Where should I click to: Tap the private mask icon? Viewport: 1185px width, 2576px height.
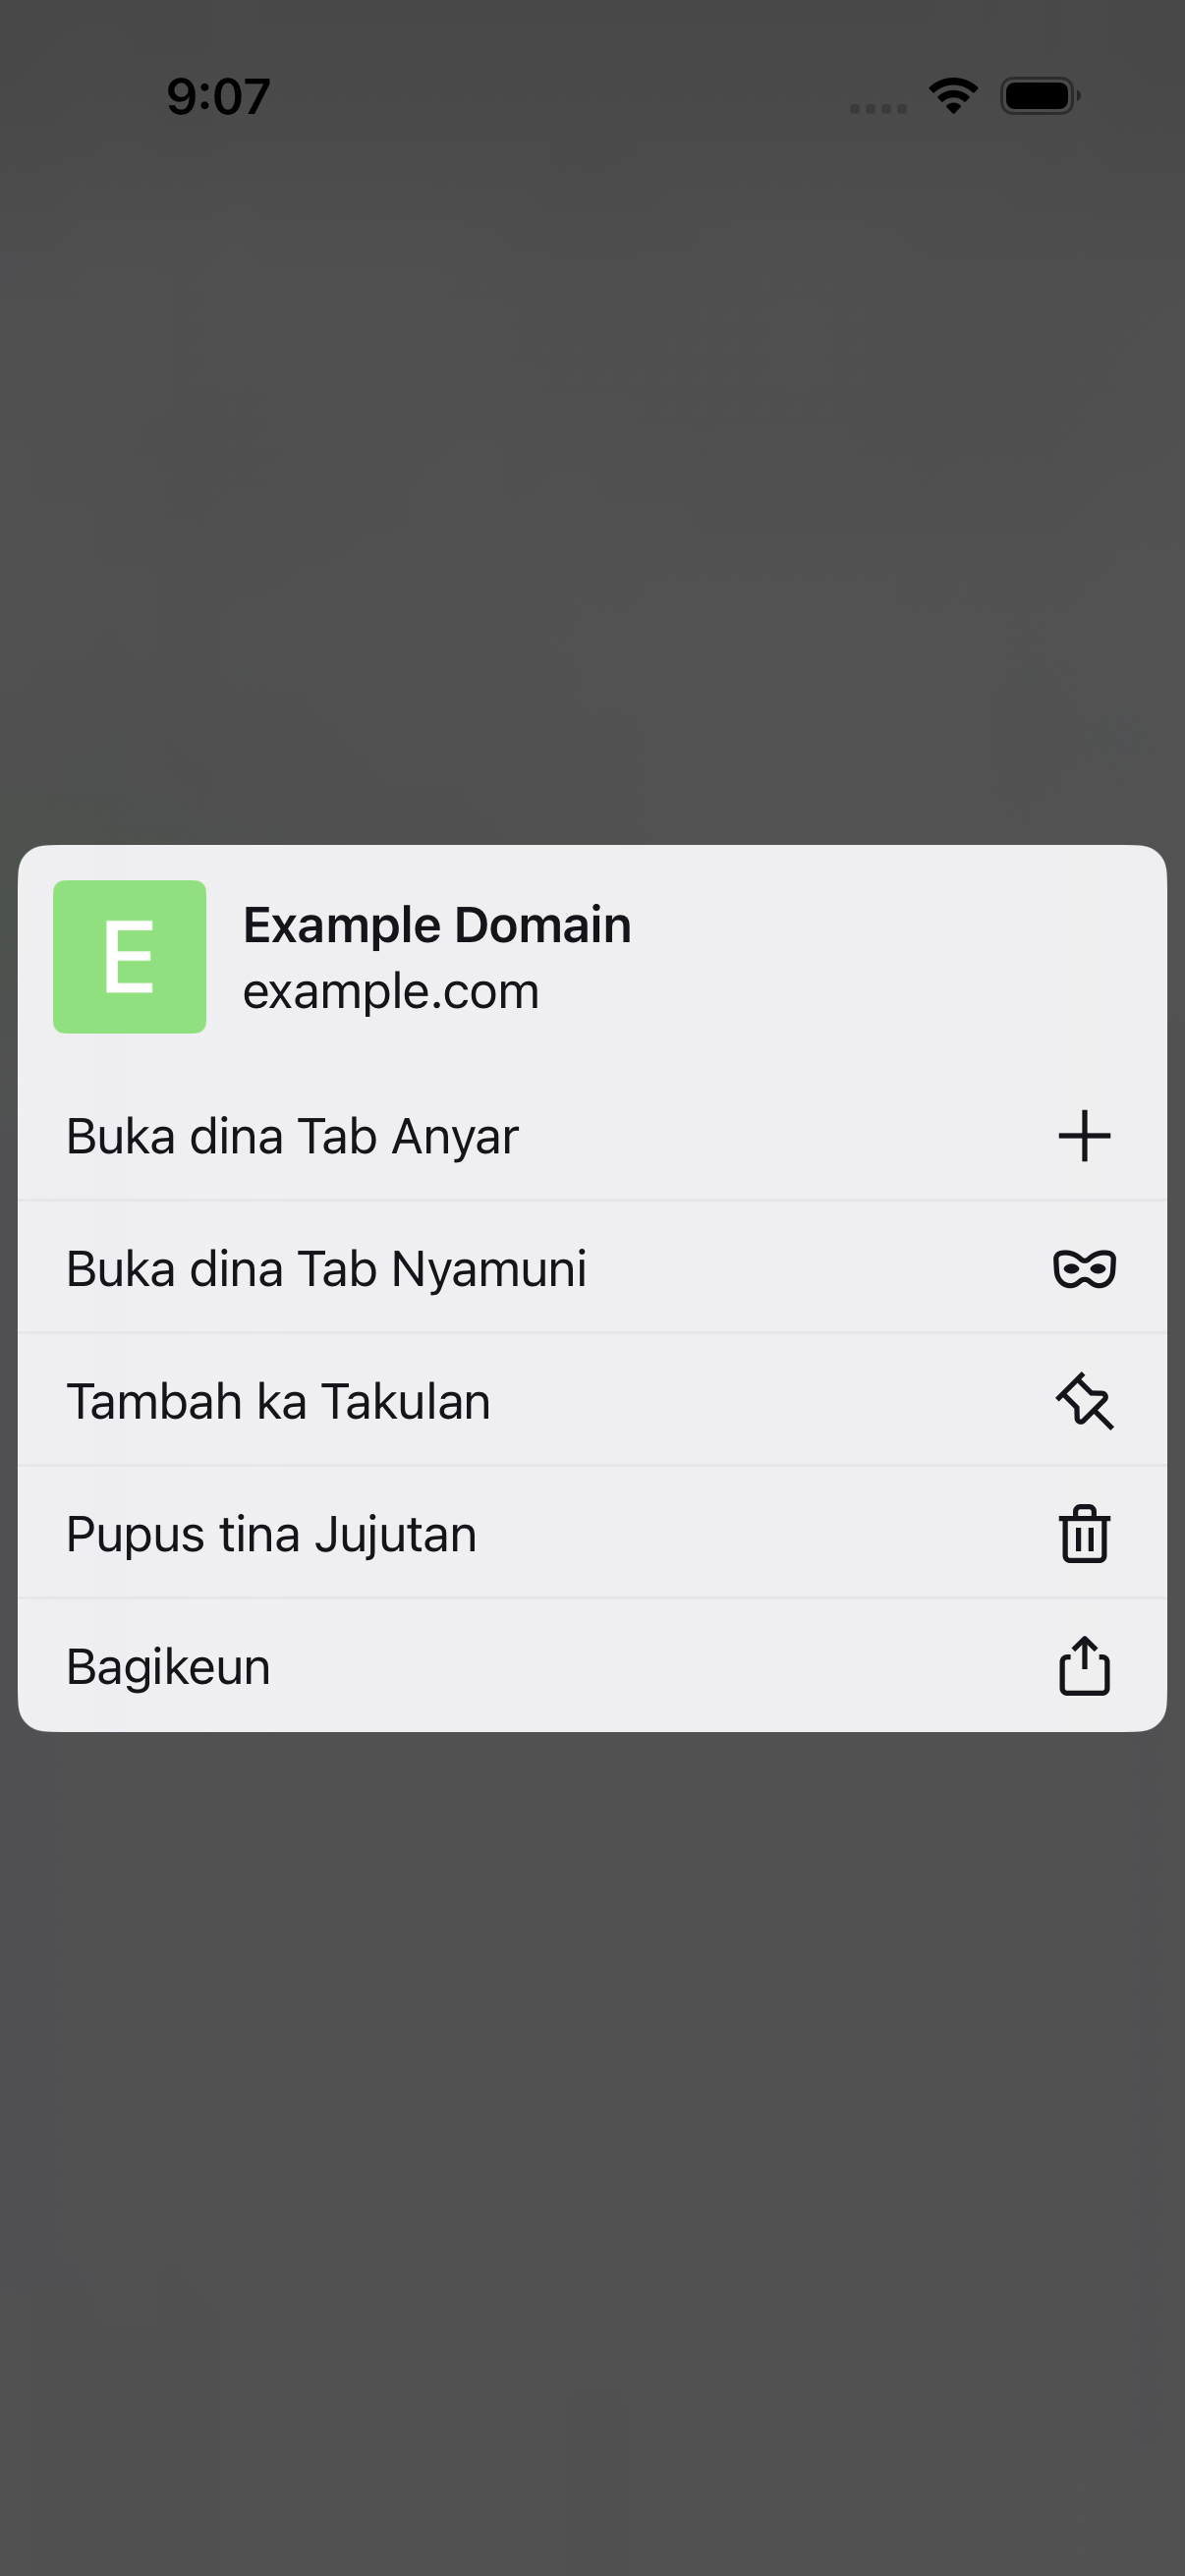click(x=1084, y=1269)
